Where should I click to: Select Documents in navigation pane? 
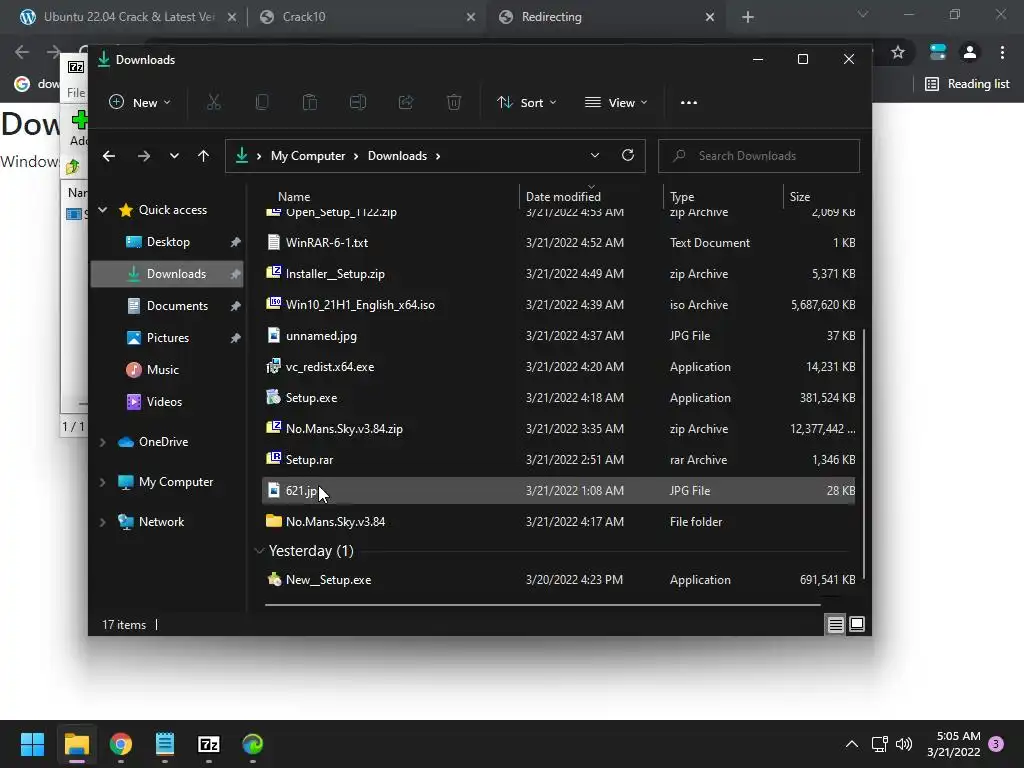pyautogui.click(x=177, y=306)
